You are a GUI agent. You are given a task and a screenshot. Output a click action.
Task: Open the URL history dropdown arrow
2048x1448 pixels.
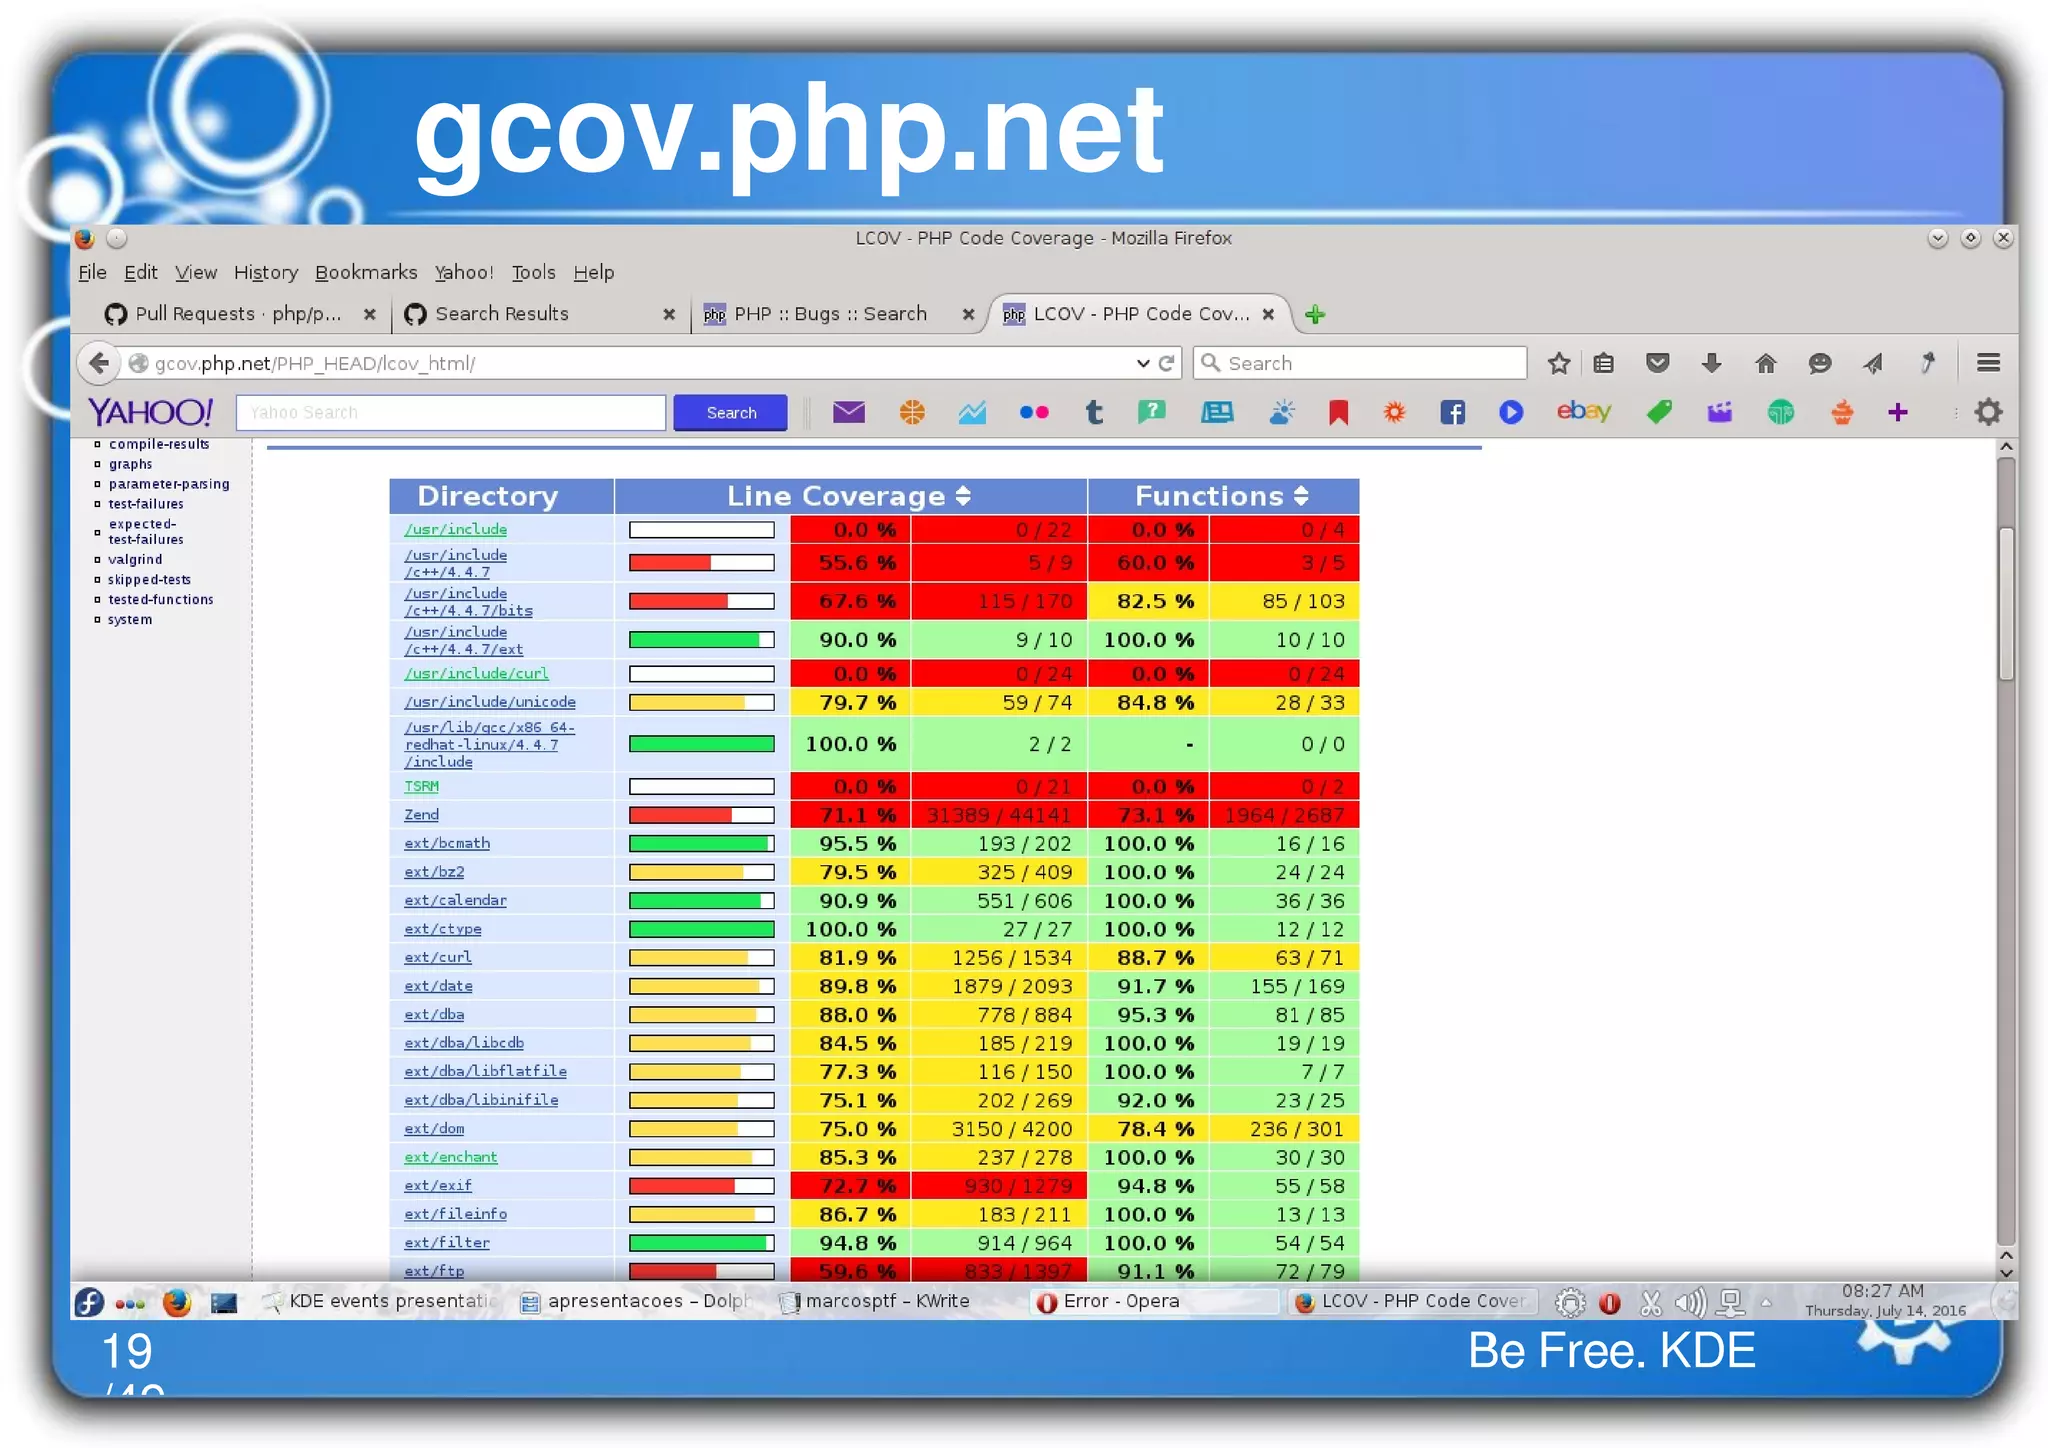pos(1142,363)
